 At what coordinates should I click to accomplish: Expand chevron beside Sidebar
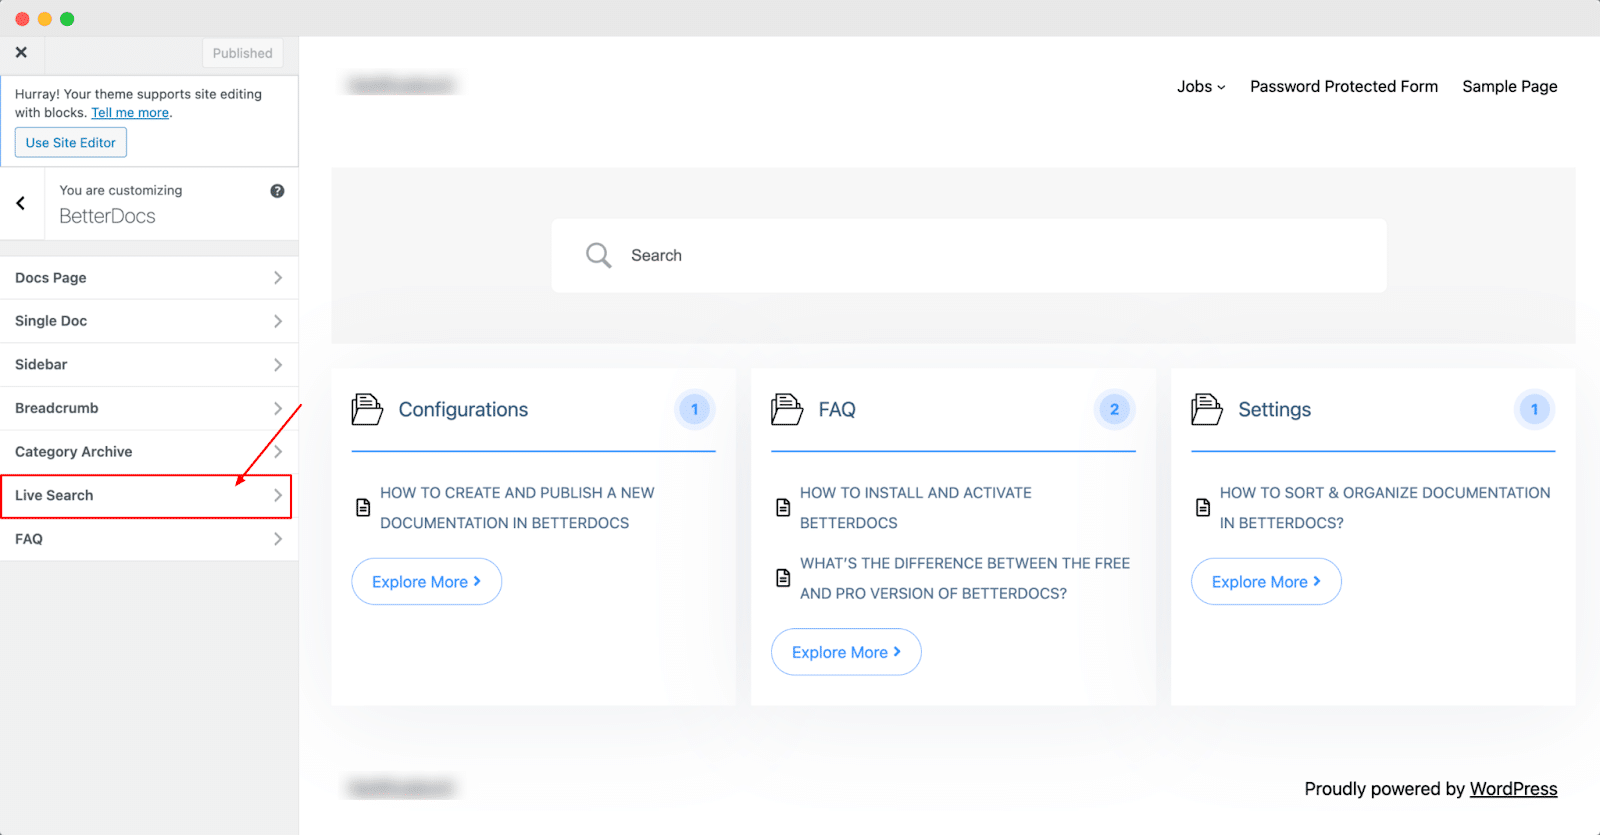278,365
